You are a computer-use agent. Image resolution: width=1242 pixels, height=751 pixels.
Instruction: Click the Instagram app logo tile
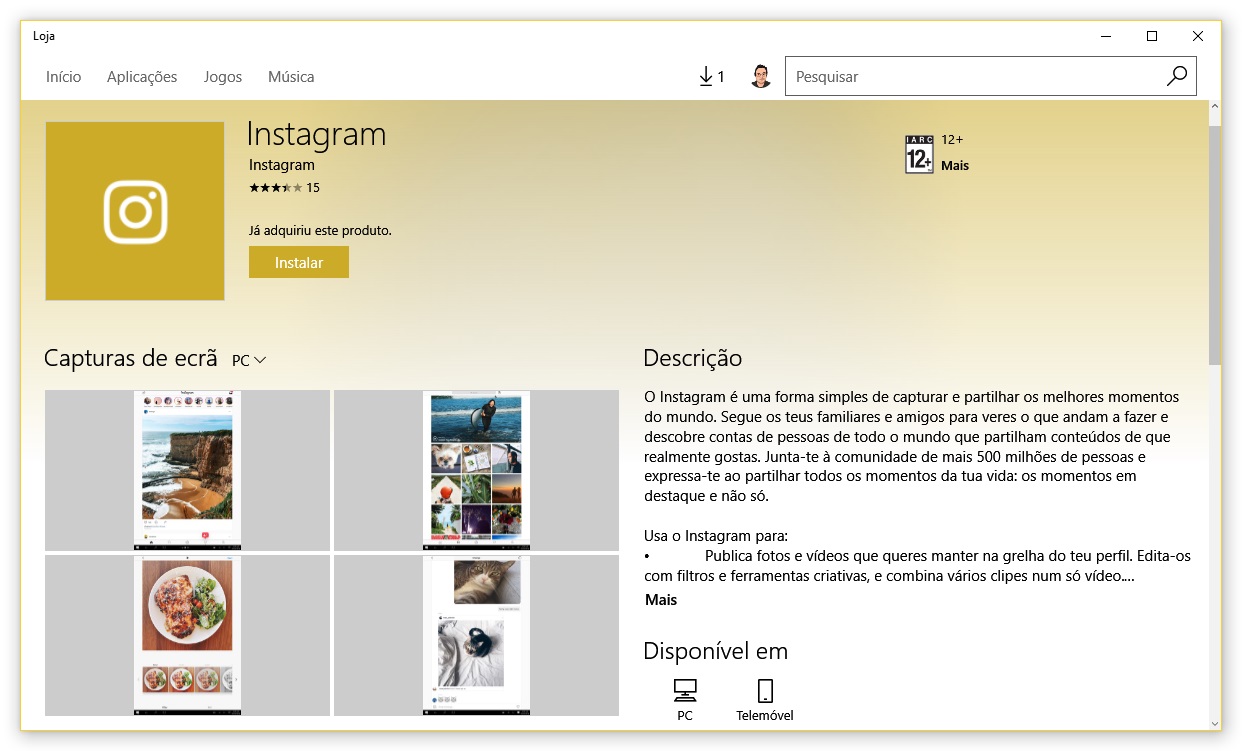(x=135, y=211)
